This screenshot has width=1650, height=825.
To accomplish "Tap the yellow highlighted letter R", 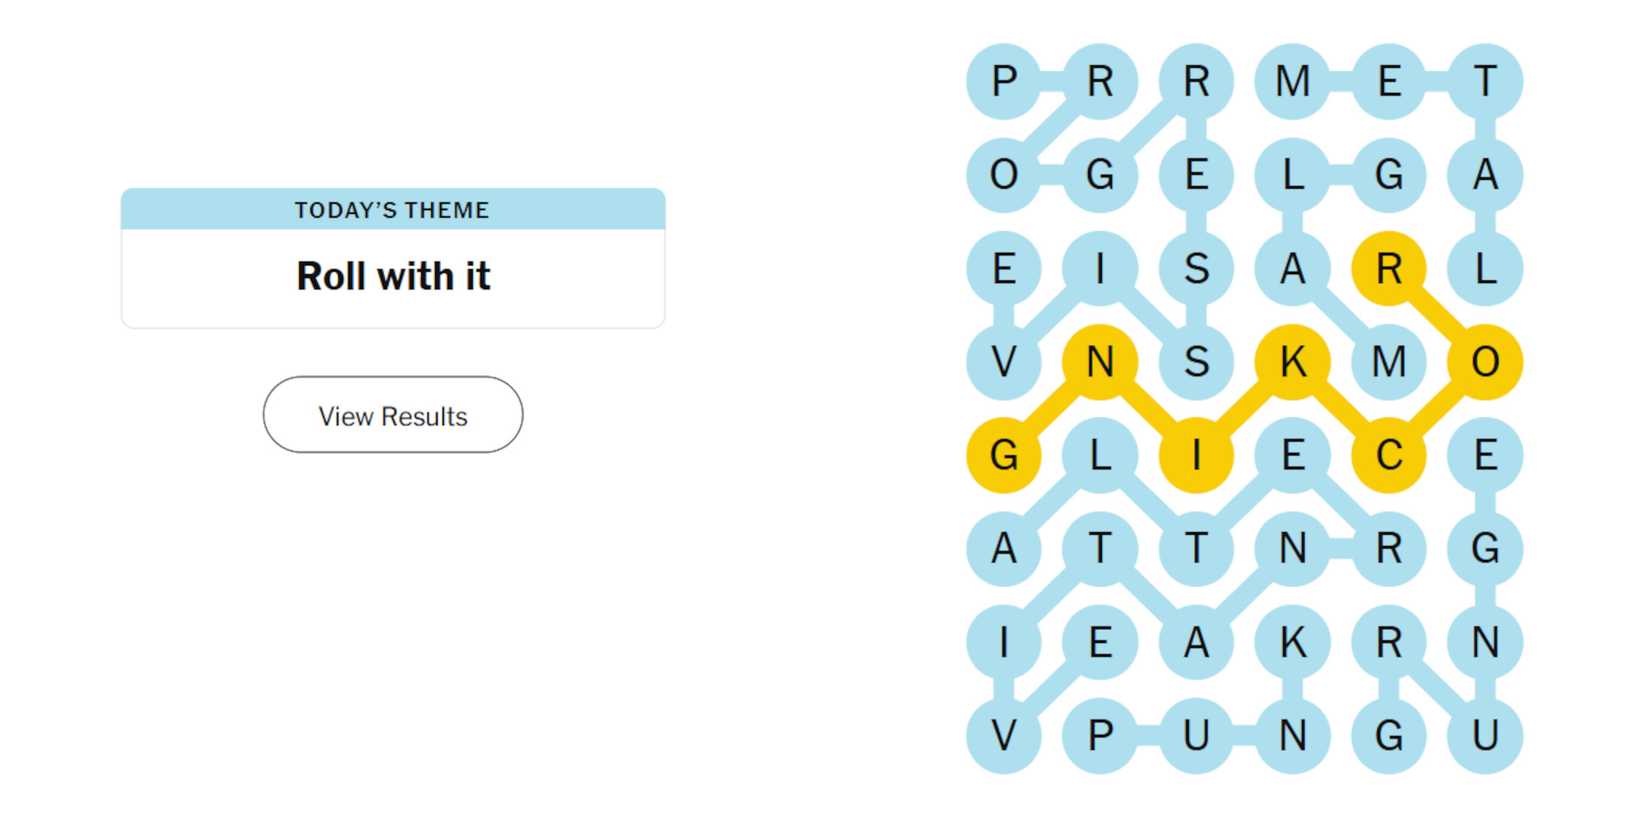I will (x=1388, y=267).
